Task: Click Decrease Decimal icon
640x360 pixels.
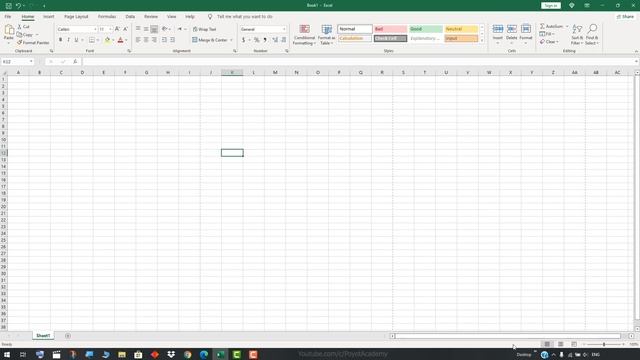Action: (x=283, y=40)
